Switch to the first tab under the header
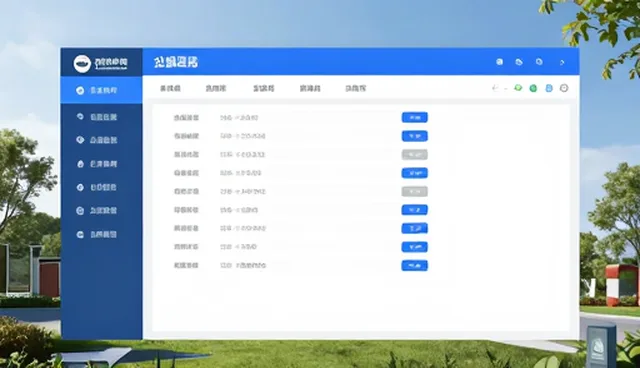 point(170,88)
